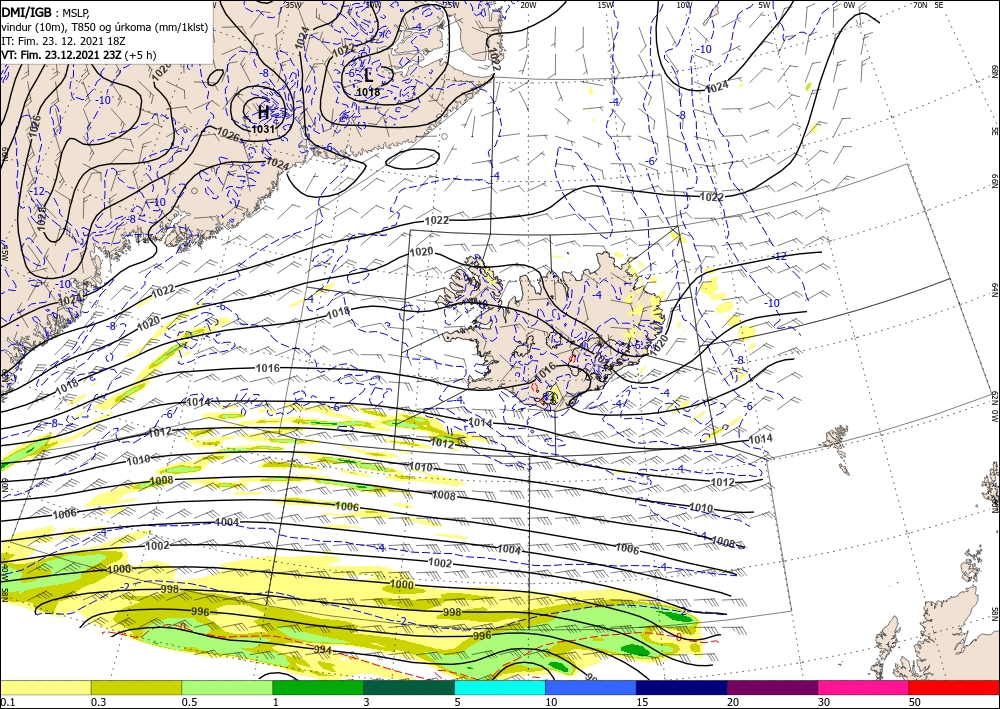Click the pale yellow 0.1–0.3 legend swatch
Screen dimensions: 1000x709
pos(45,687)
